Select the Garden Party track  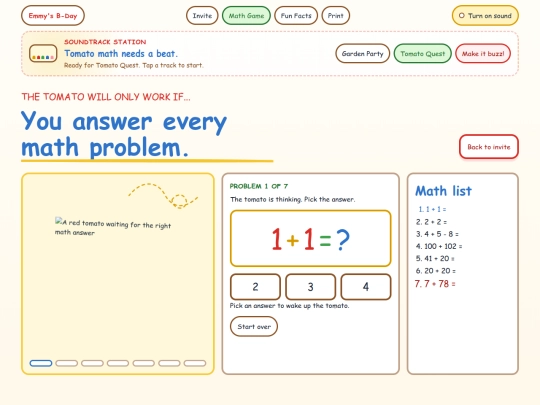(x=362, y=54)
